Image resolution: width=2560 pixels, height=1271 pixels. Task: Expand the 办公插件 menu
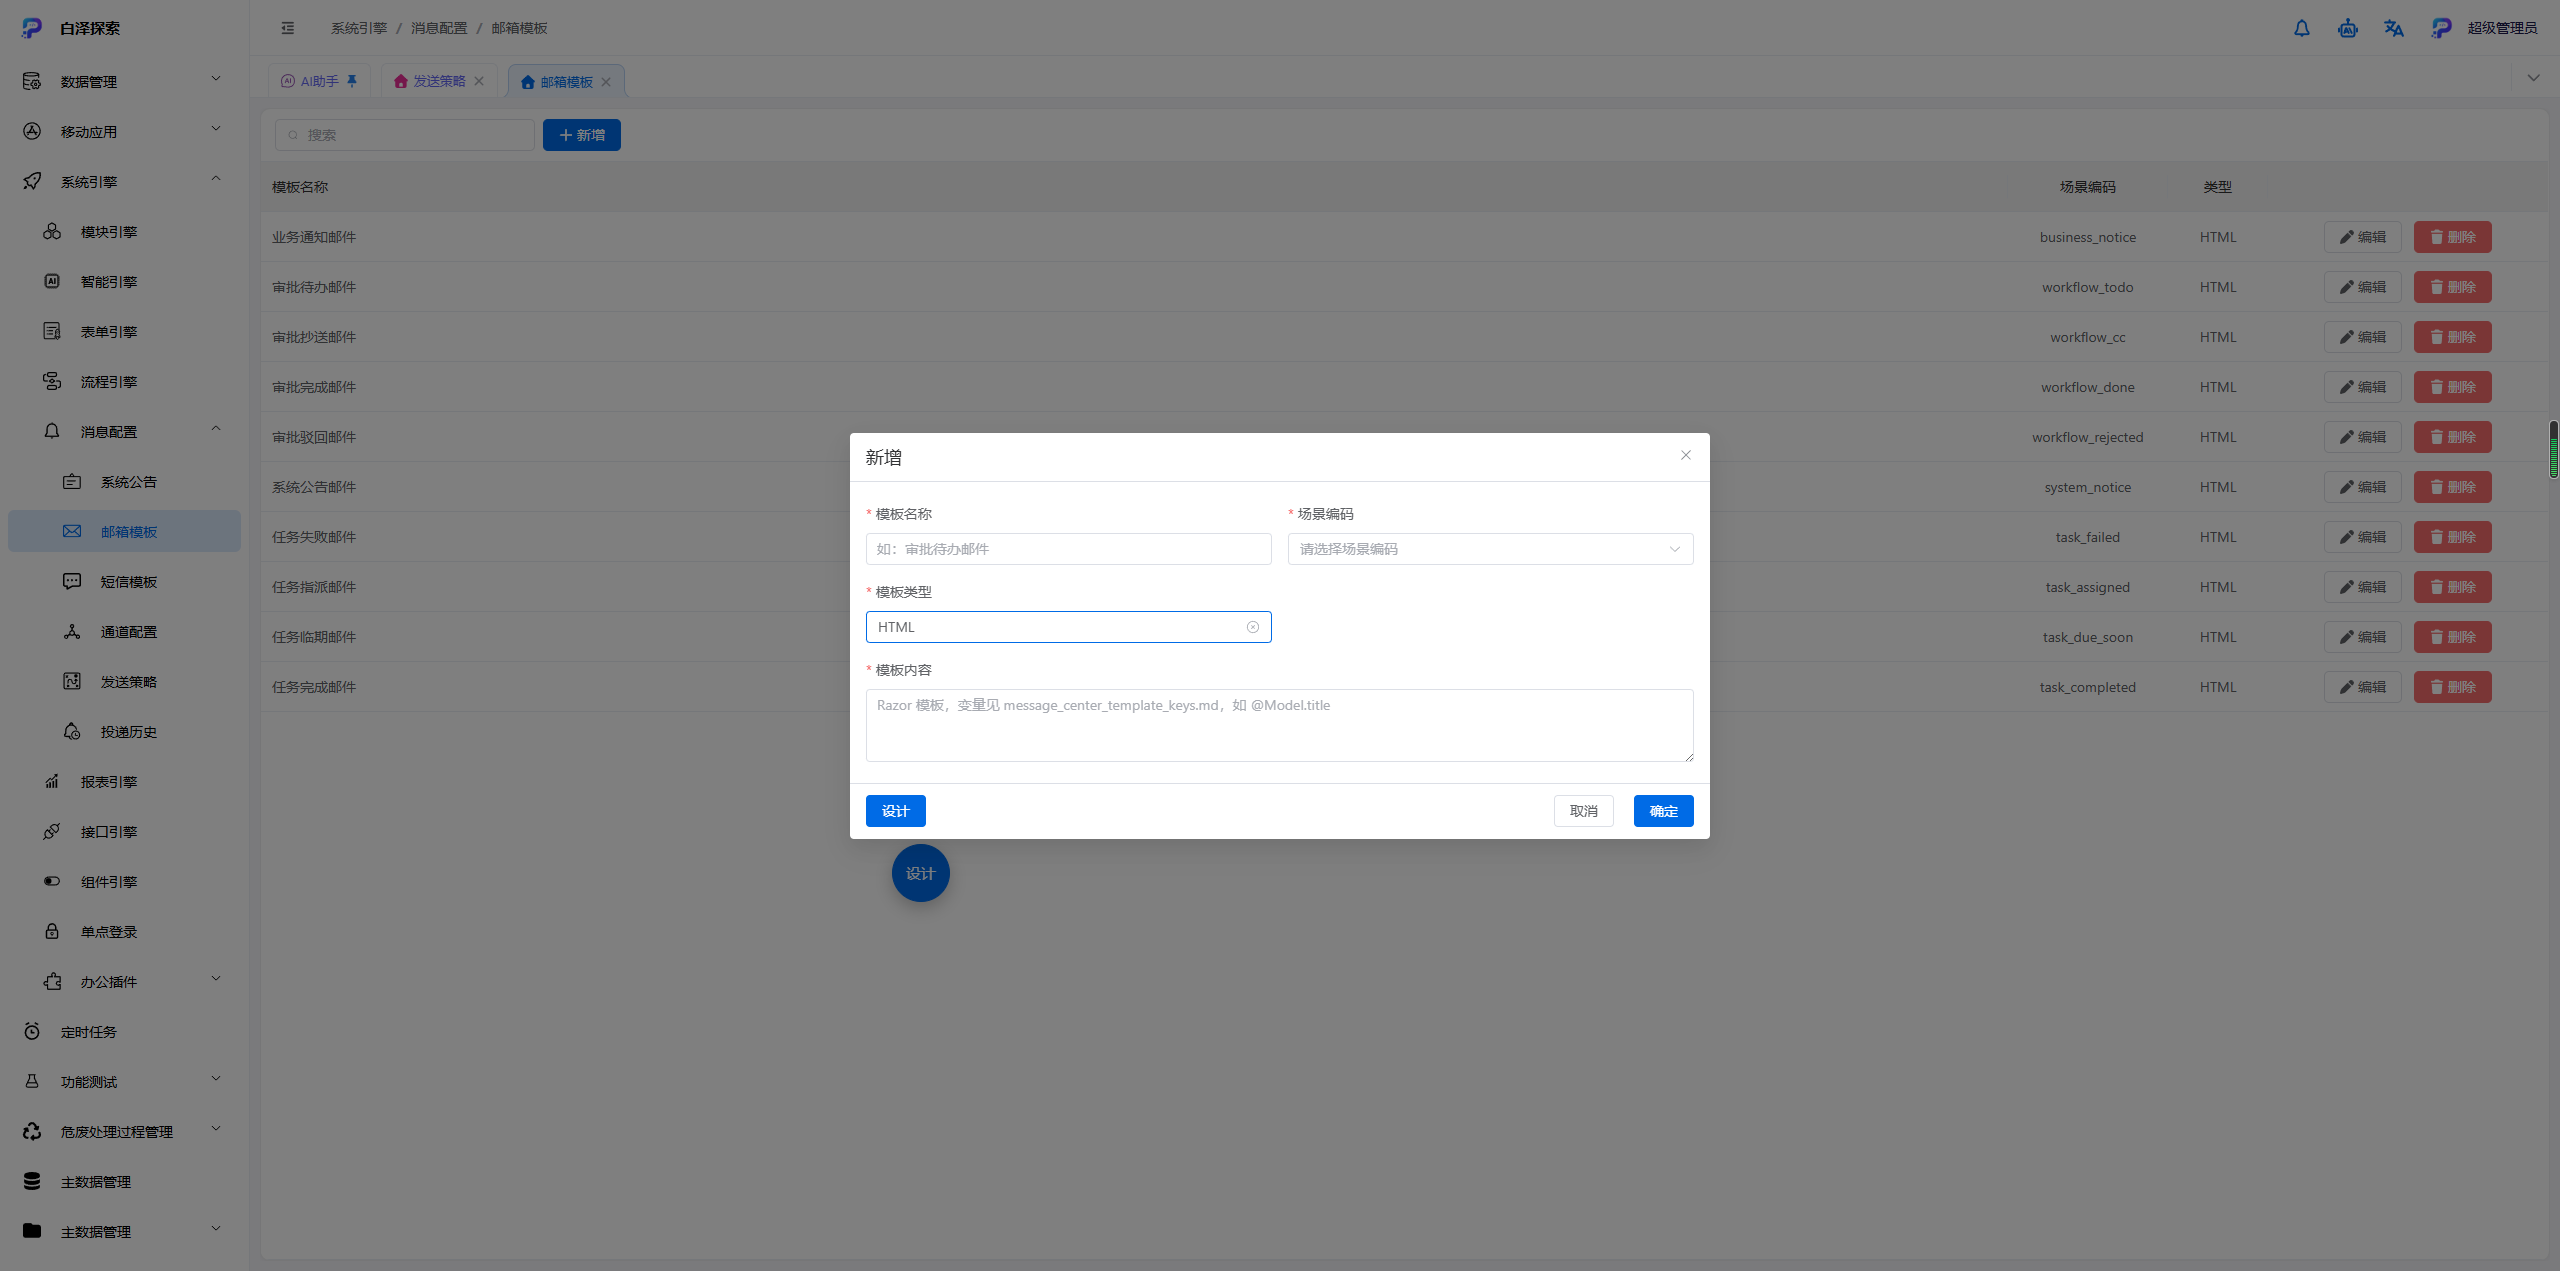[x=124, y=982]
